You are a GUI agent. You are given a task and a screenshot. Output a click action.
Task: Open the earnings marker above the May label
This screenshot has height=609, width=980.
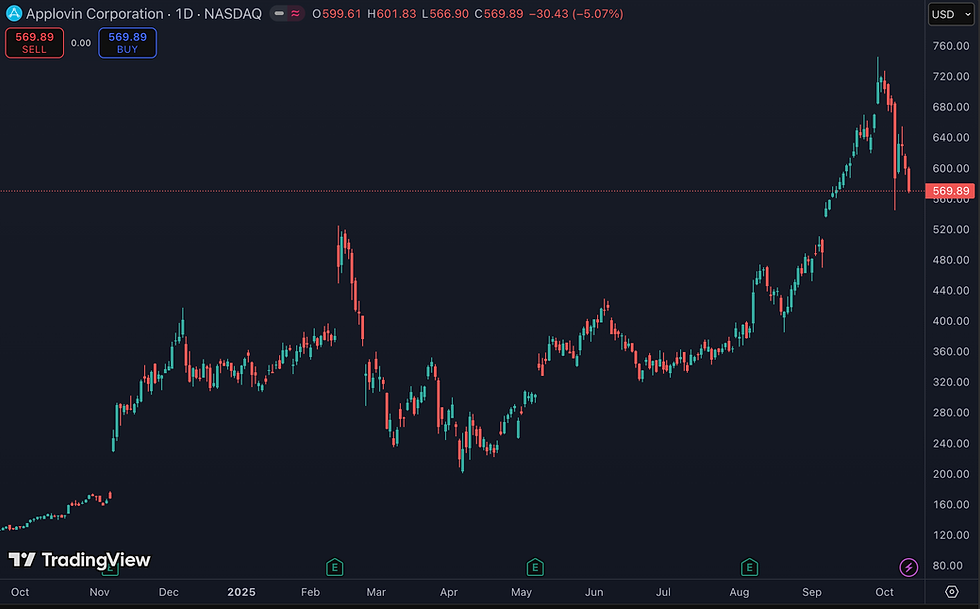pos(535,568)
